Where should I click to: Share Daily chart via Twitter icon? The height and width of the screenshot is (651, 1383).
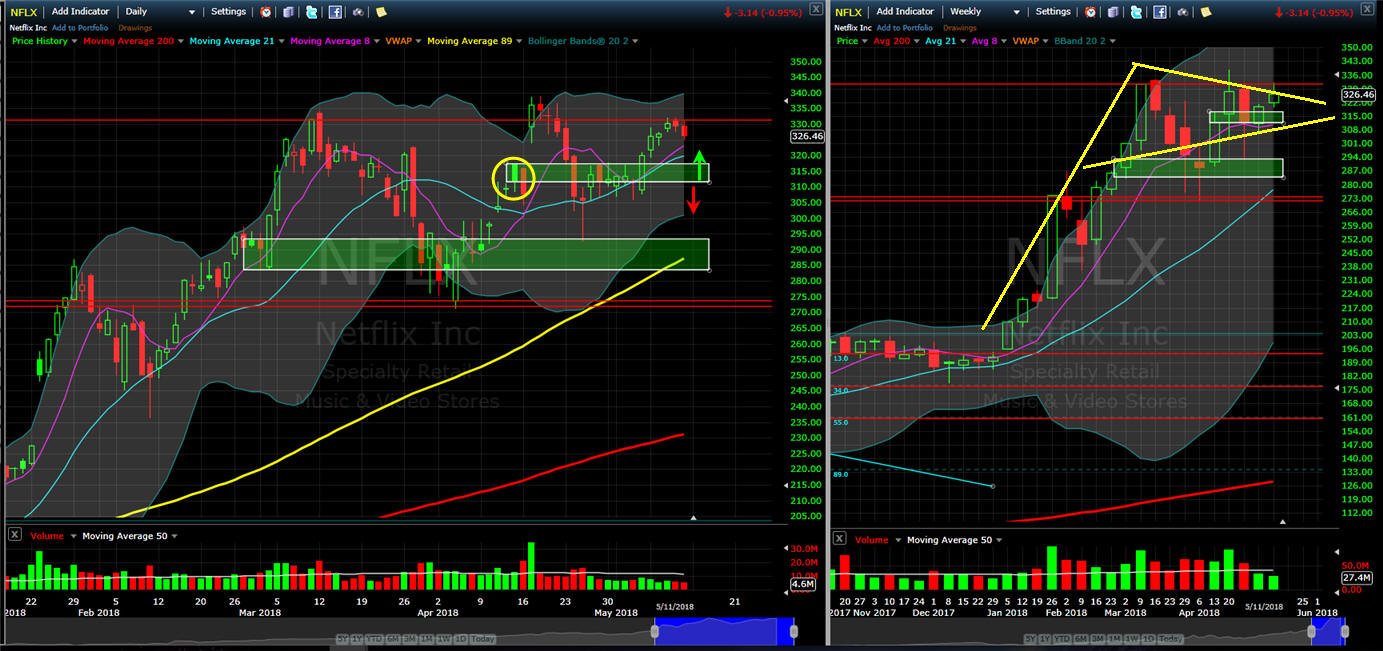(312, 12)
